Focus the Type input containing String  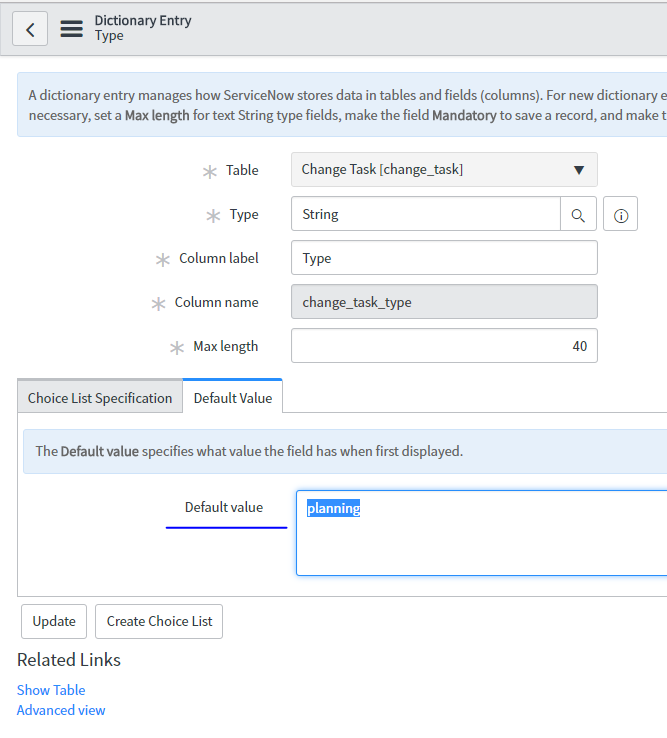click(426, 215)
